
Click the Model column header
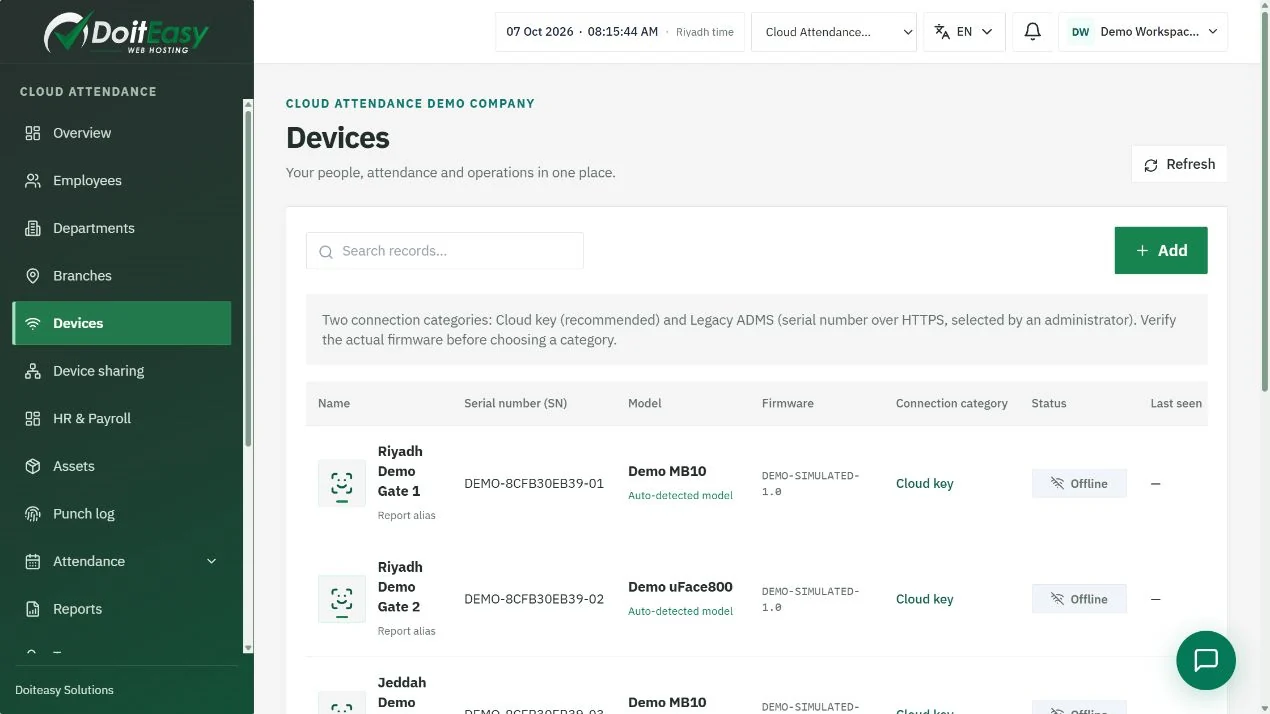(x=645, y=403)
